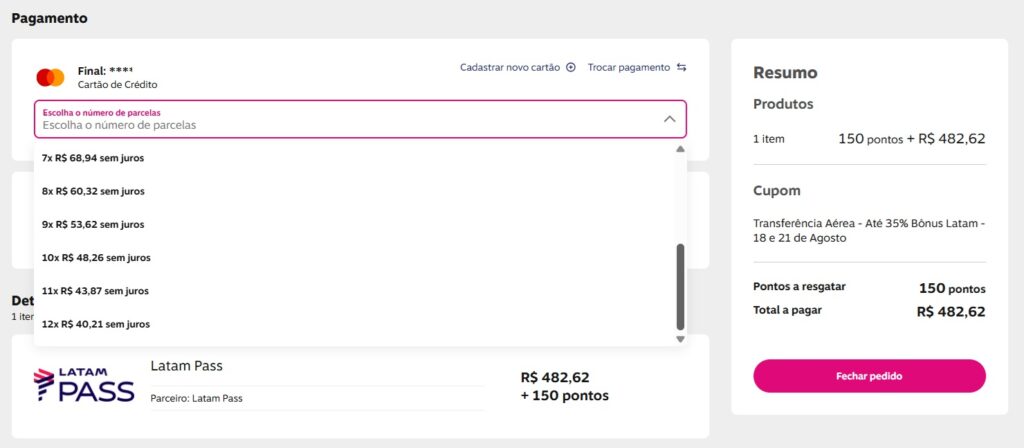Click the installments list scroll up arrow
This screenshot has height=448, width=1024.
pyautogui.click(x=680, y=149)
